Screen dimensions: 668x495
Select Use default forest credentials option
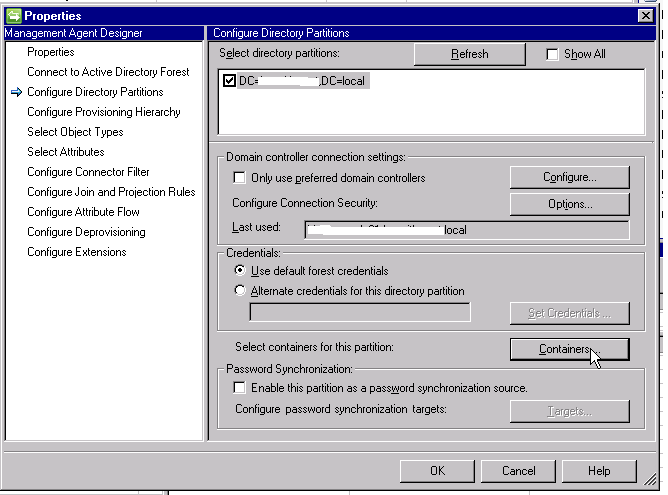click(239, 271)
